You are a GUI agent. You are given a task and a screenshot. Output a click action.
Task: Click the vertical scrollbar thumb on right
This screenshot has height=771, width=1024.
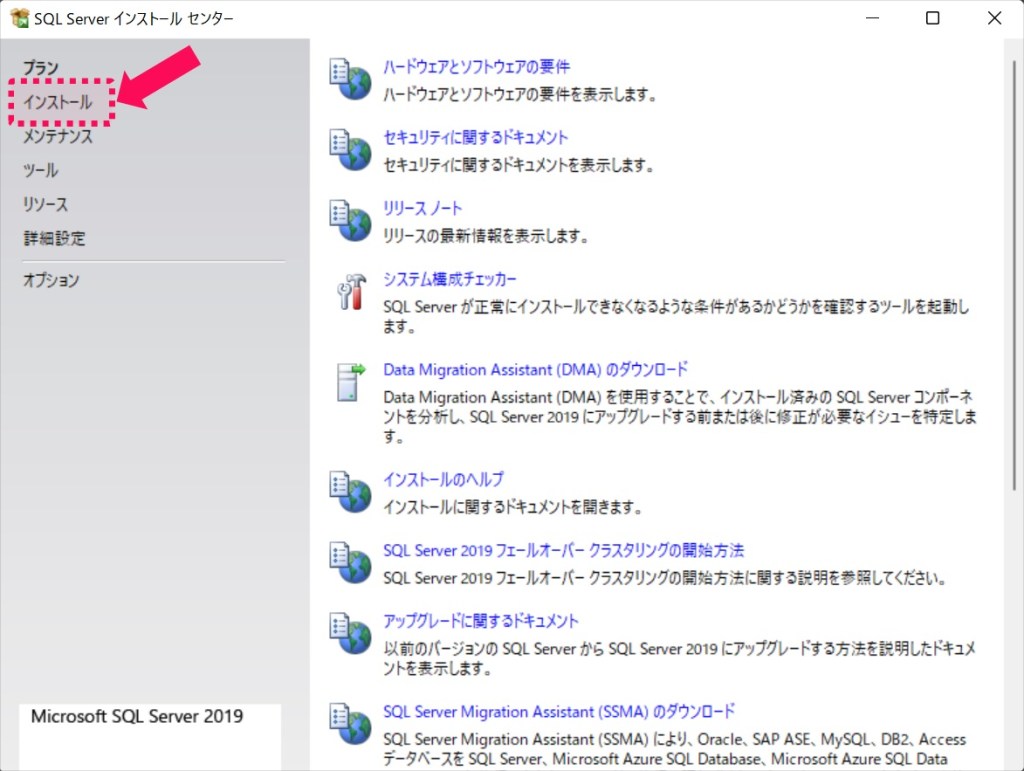pyautogui.click(x=1014, y=274)
